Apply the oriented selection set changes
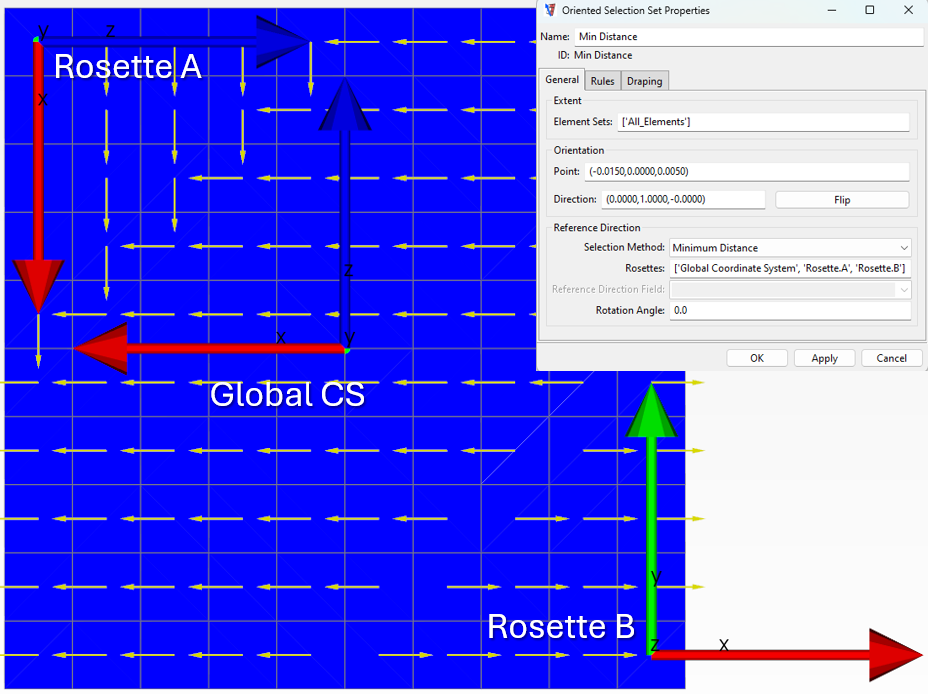This screenshot has width=937, height=698. [824, 358]
